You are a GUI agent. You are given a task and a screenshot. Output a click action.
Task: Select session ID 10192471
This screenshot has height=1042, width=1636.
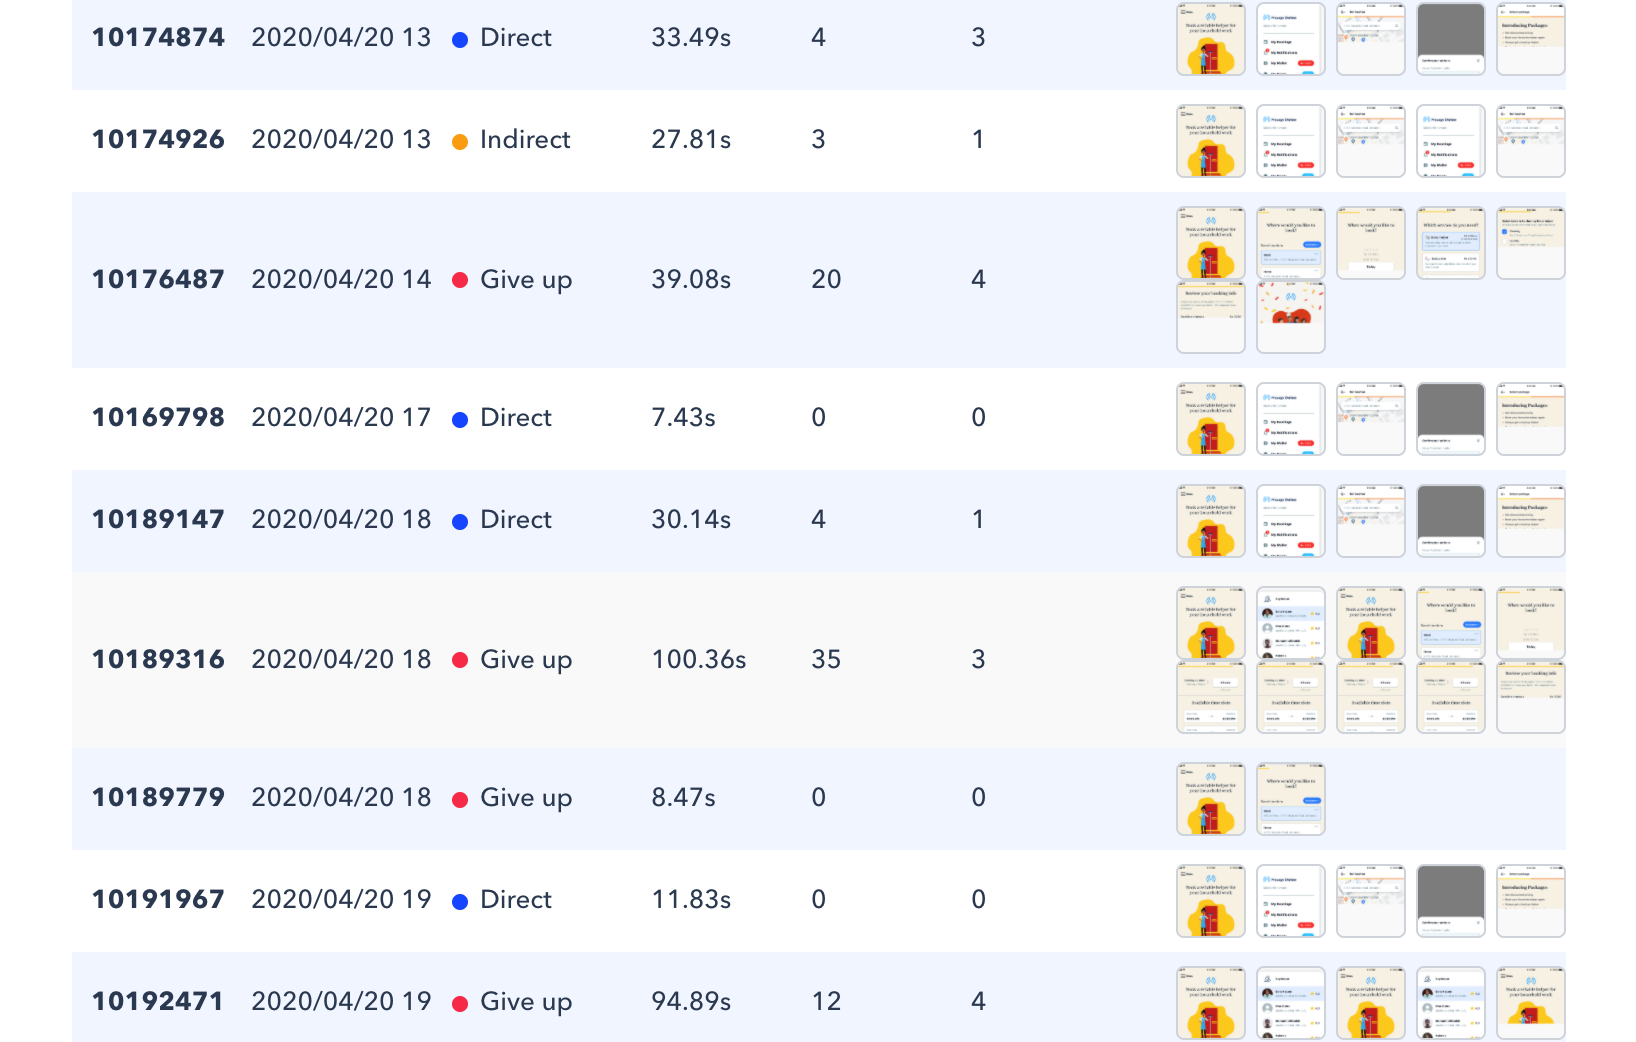coord(158,1002)
